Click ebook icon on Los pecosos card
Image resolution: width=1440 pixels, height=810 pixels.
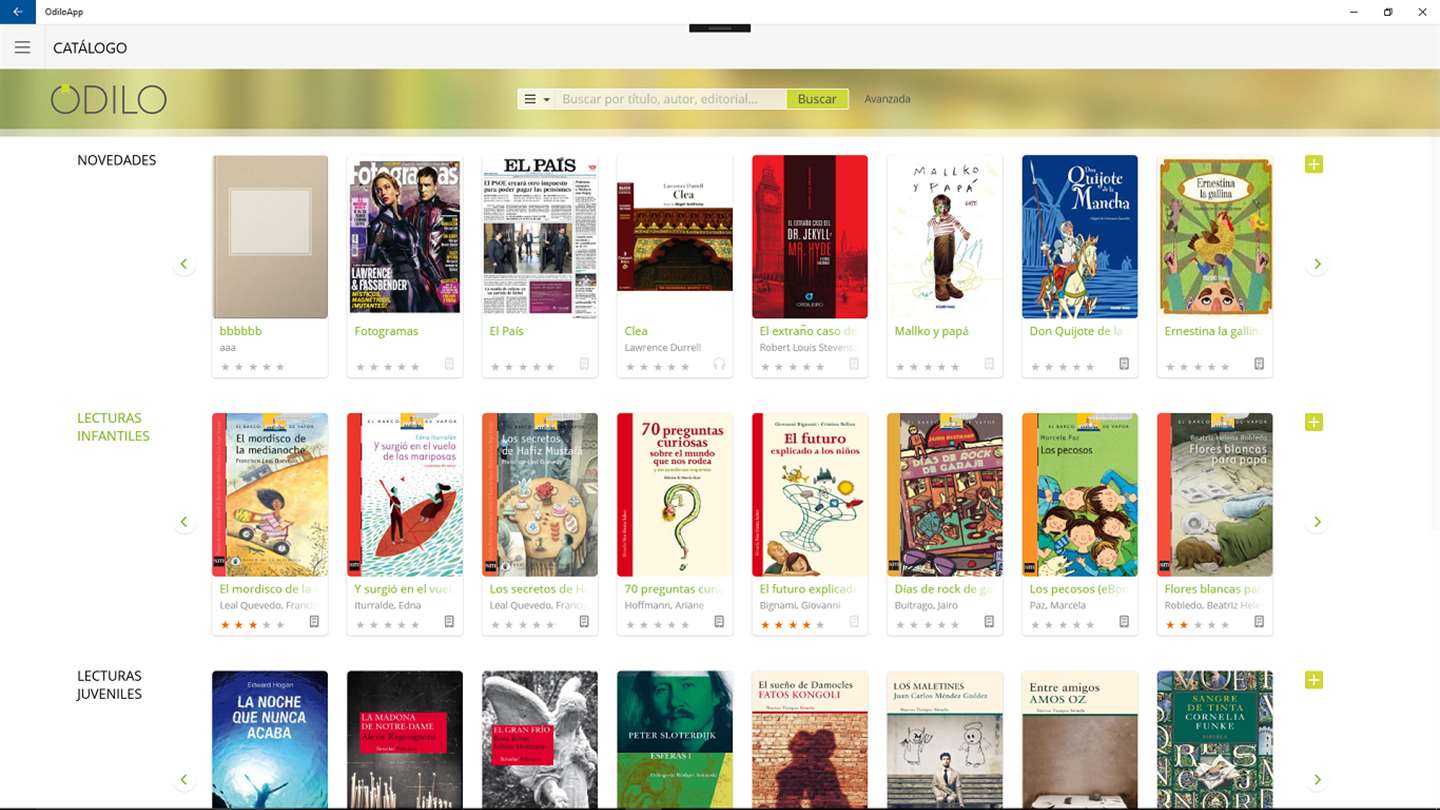(1124, 622)
